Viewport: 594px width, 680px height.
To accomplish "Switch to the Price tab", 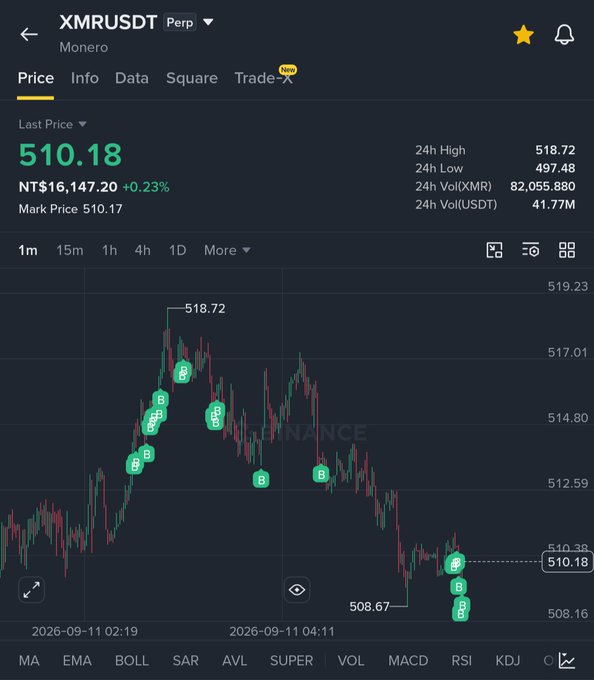I will coord(36,78).
